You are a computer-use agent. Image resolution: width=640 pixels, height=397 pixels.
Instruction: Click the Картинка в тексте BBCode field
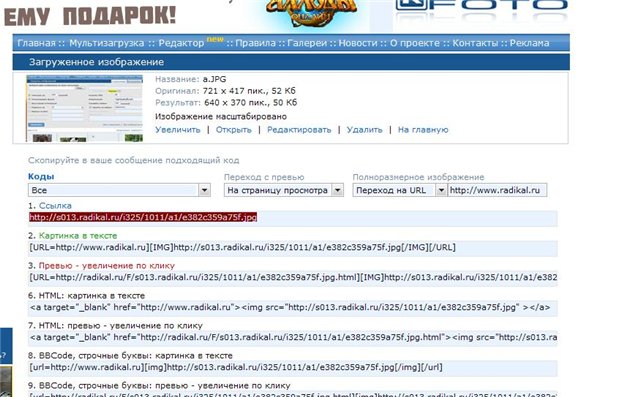(x=293, y=248)
